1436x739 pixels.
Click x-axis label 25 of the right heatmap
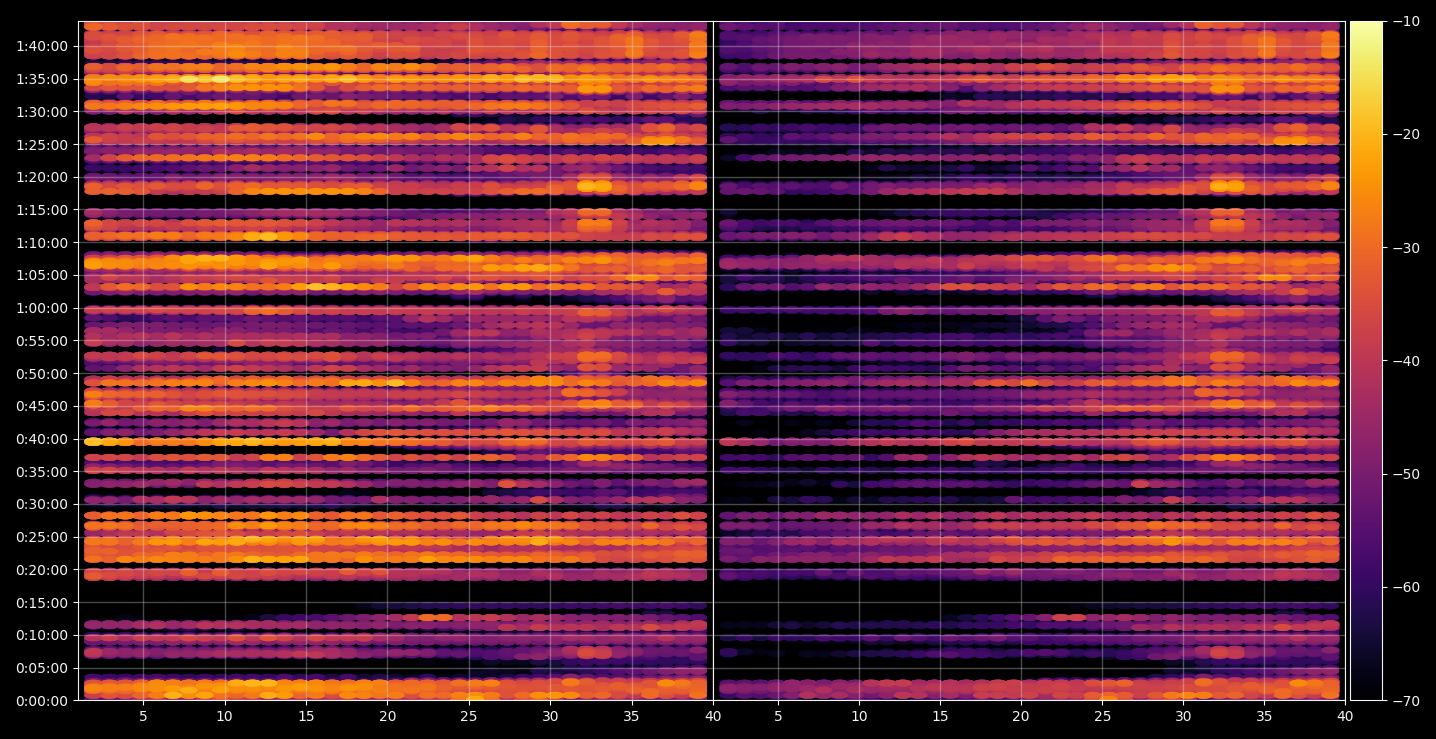1102,716
